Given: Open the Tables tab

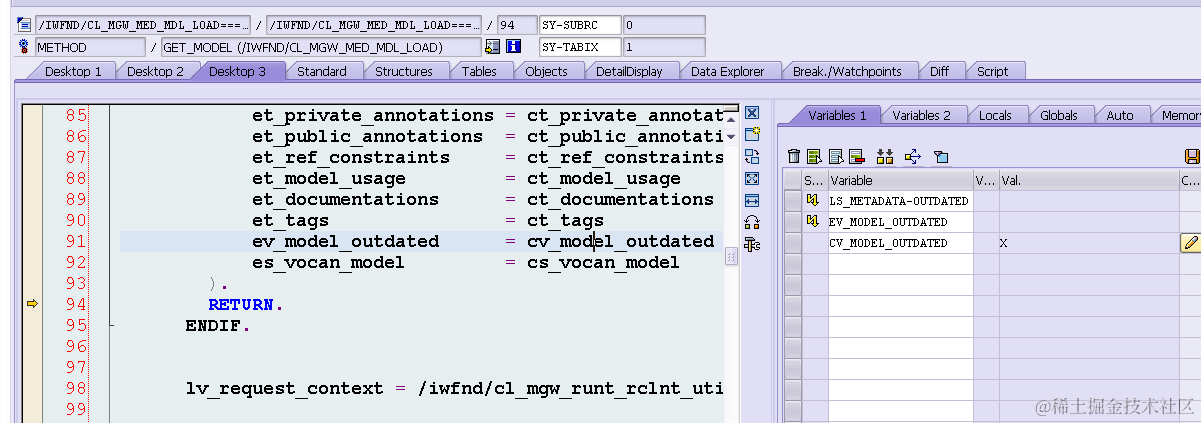Looking at the screenshot, I should tap(479, 71).
